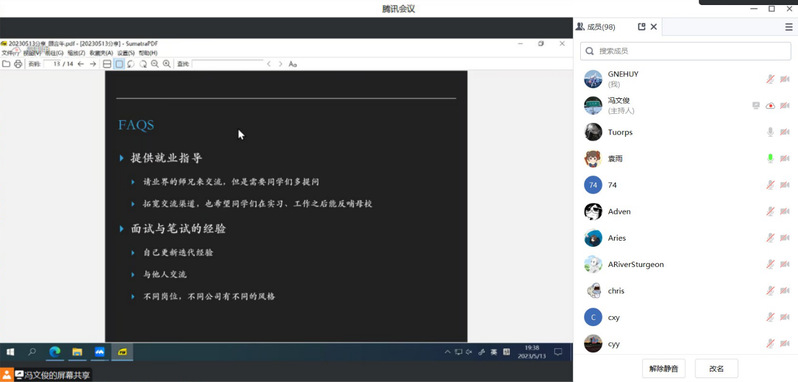Viewport: 798px width, 382px height.
Task: Pop out the members panel window
Action: [x=641, y=27]
